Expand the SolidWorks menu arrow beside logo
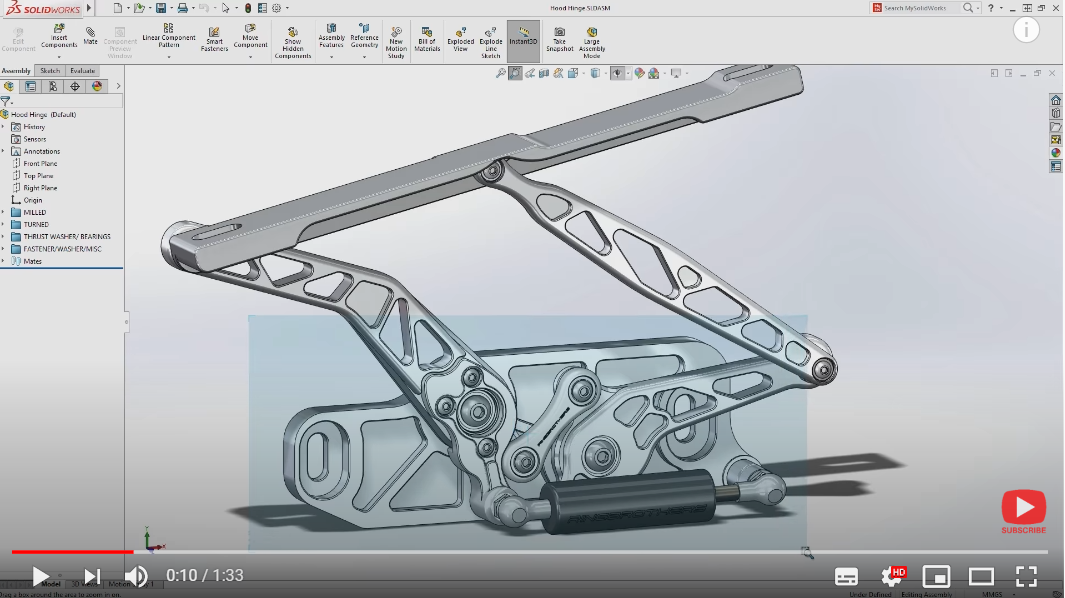 [89, 8]
